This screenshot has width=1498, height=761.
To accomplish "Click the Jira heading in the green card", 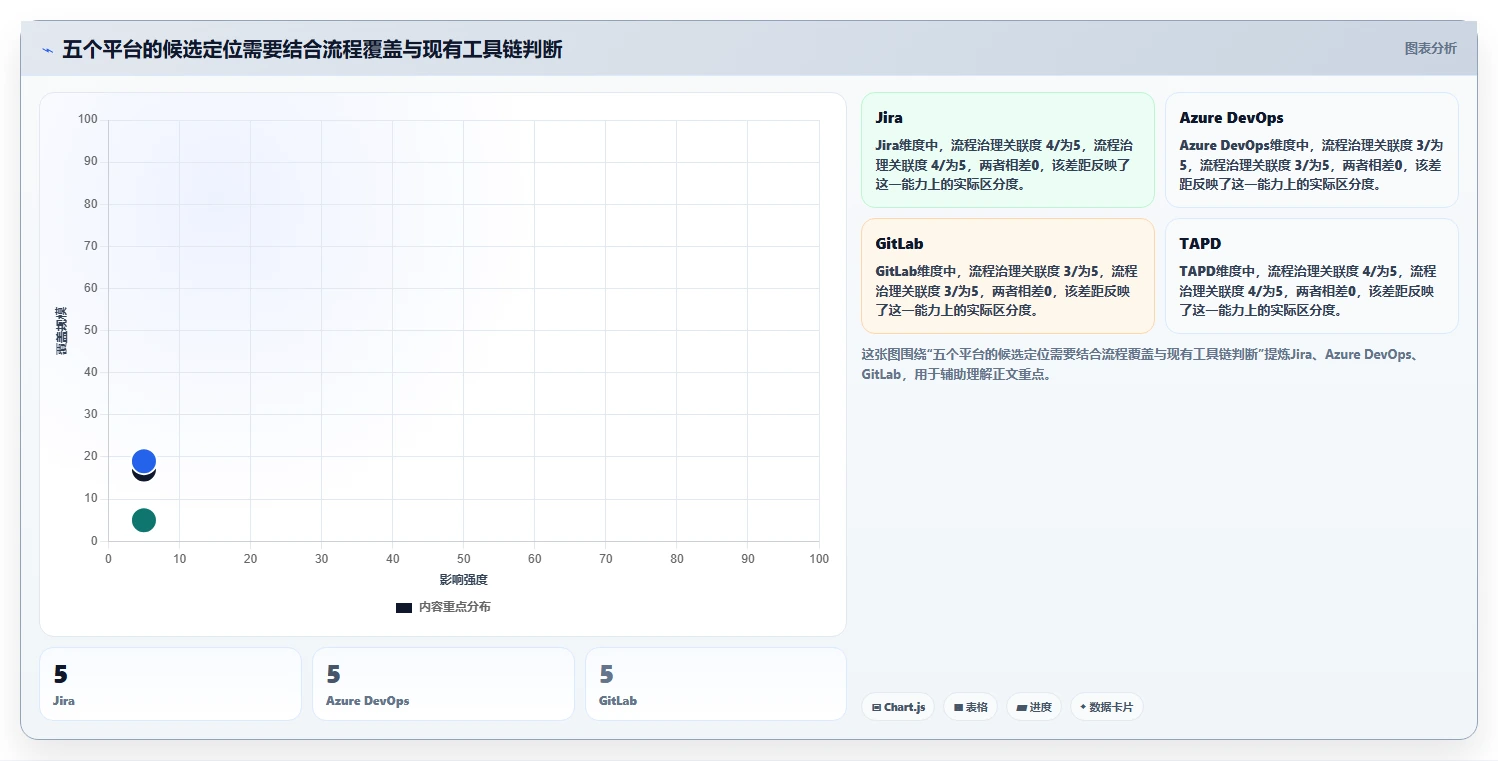I will [889, 118].
